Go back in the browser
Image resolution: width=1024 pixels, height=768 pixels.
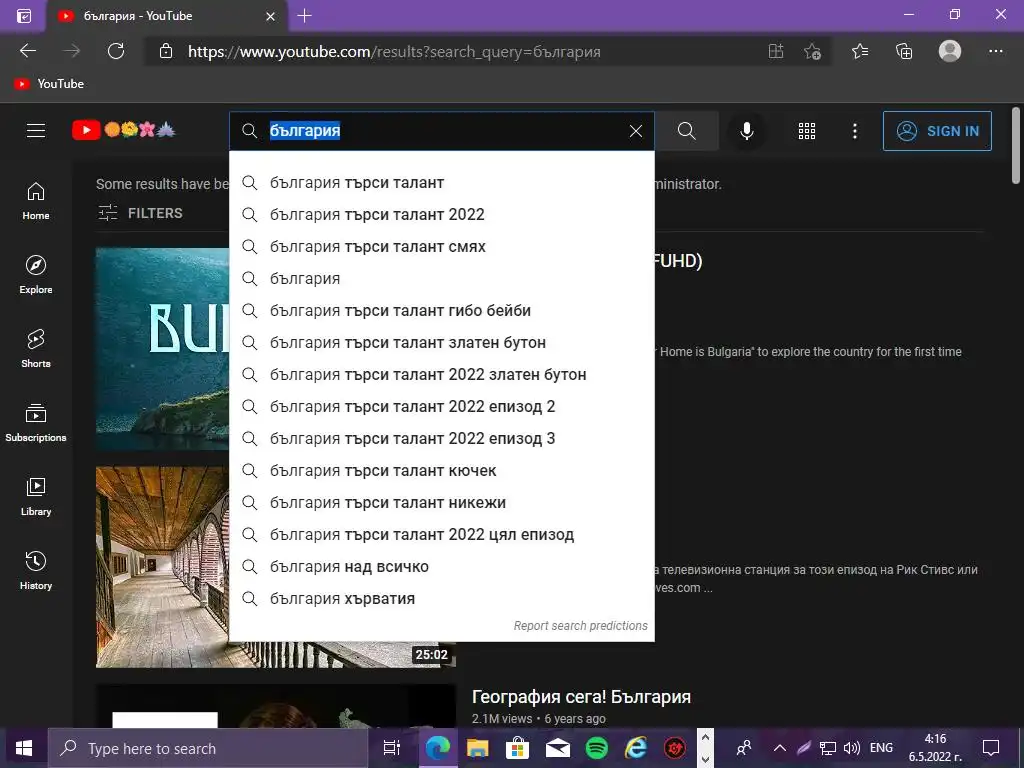28,51
